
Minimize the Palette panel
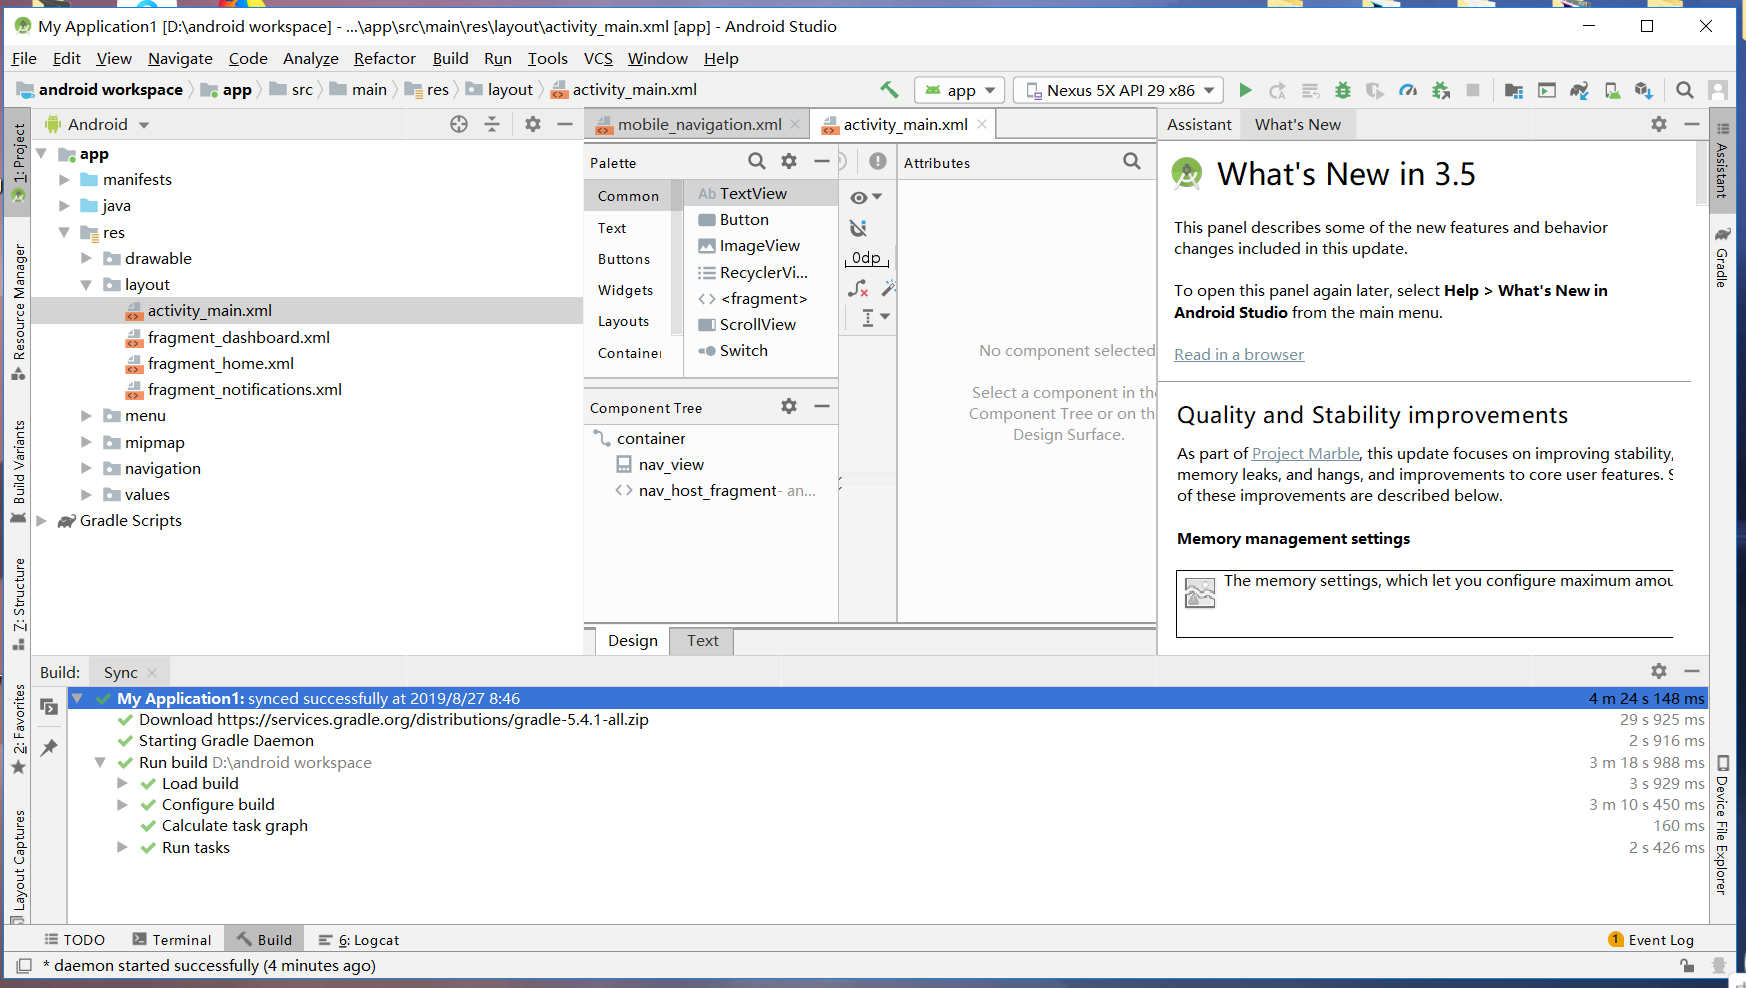pos(822,161)
